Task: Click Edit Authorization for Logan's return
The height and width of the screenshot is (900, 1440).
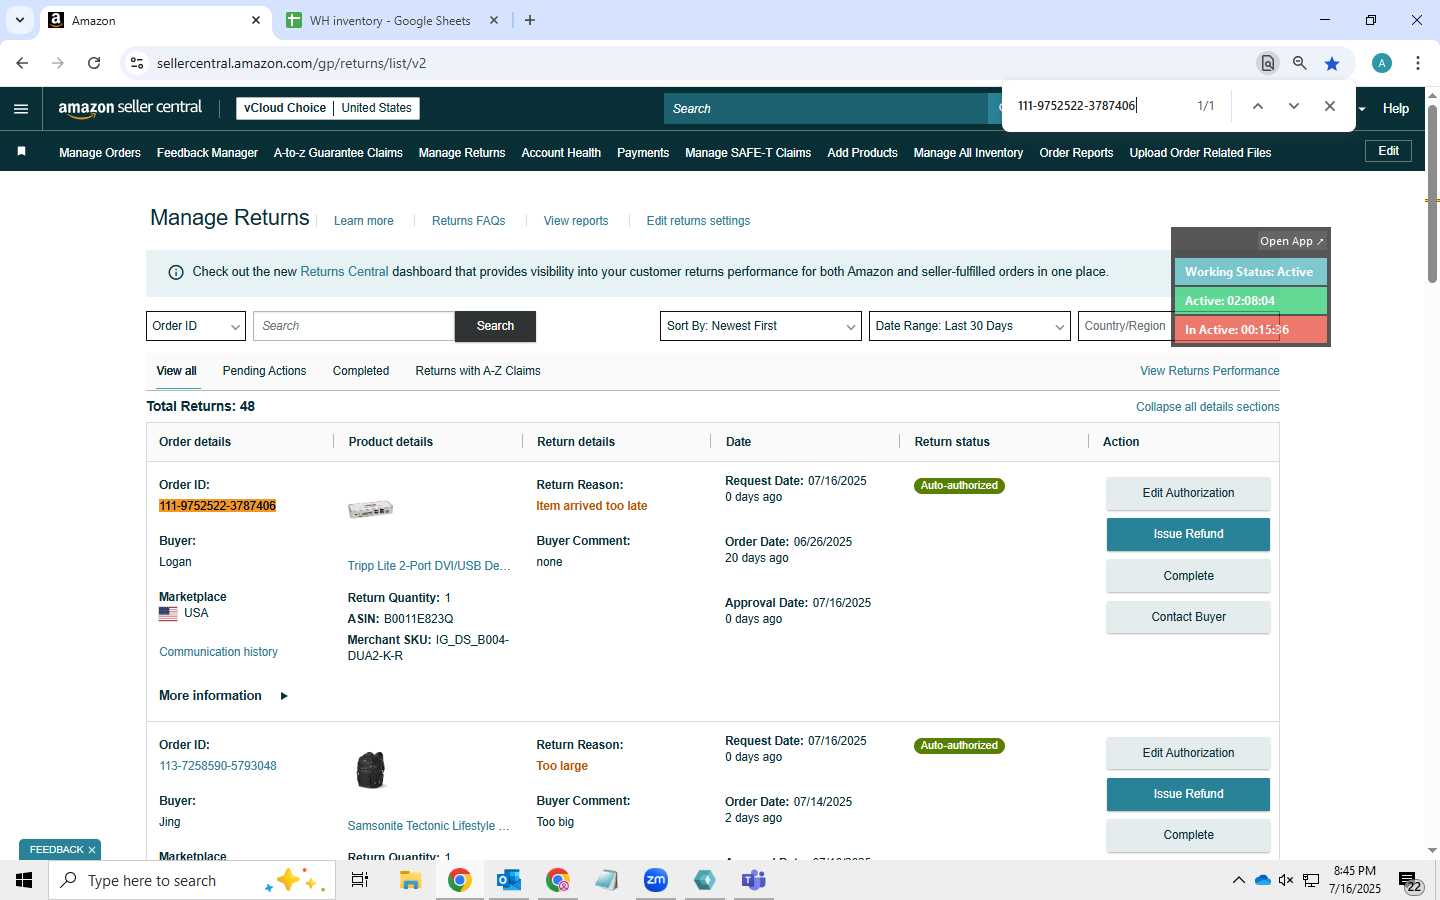Action: coord(1188,493)
